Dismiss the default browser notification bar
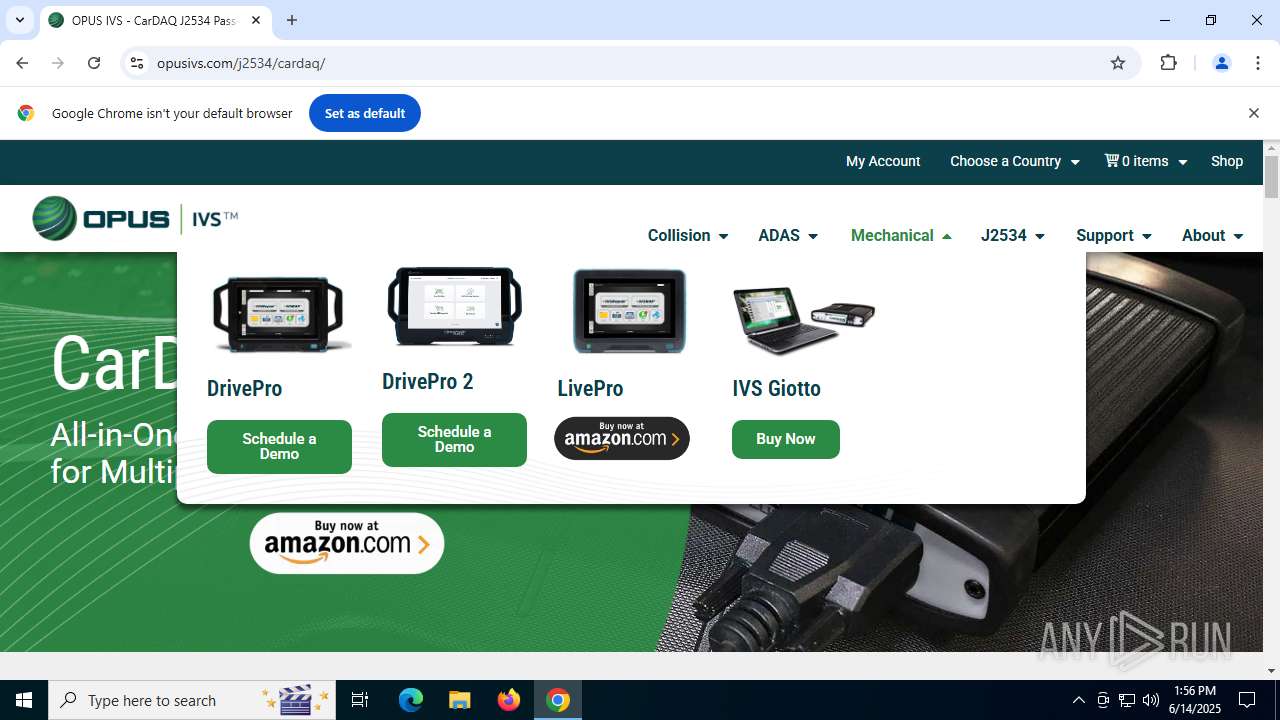This screenshot has height=720, width=1280. pyautogui.click(x=1253, y=113)
